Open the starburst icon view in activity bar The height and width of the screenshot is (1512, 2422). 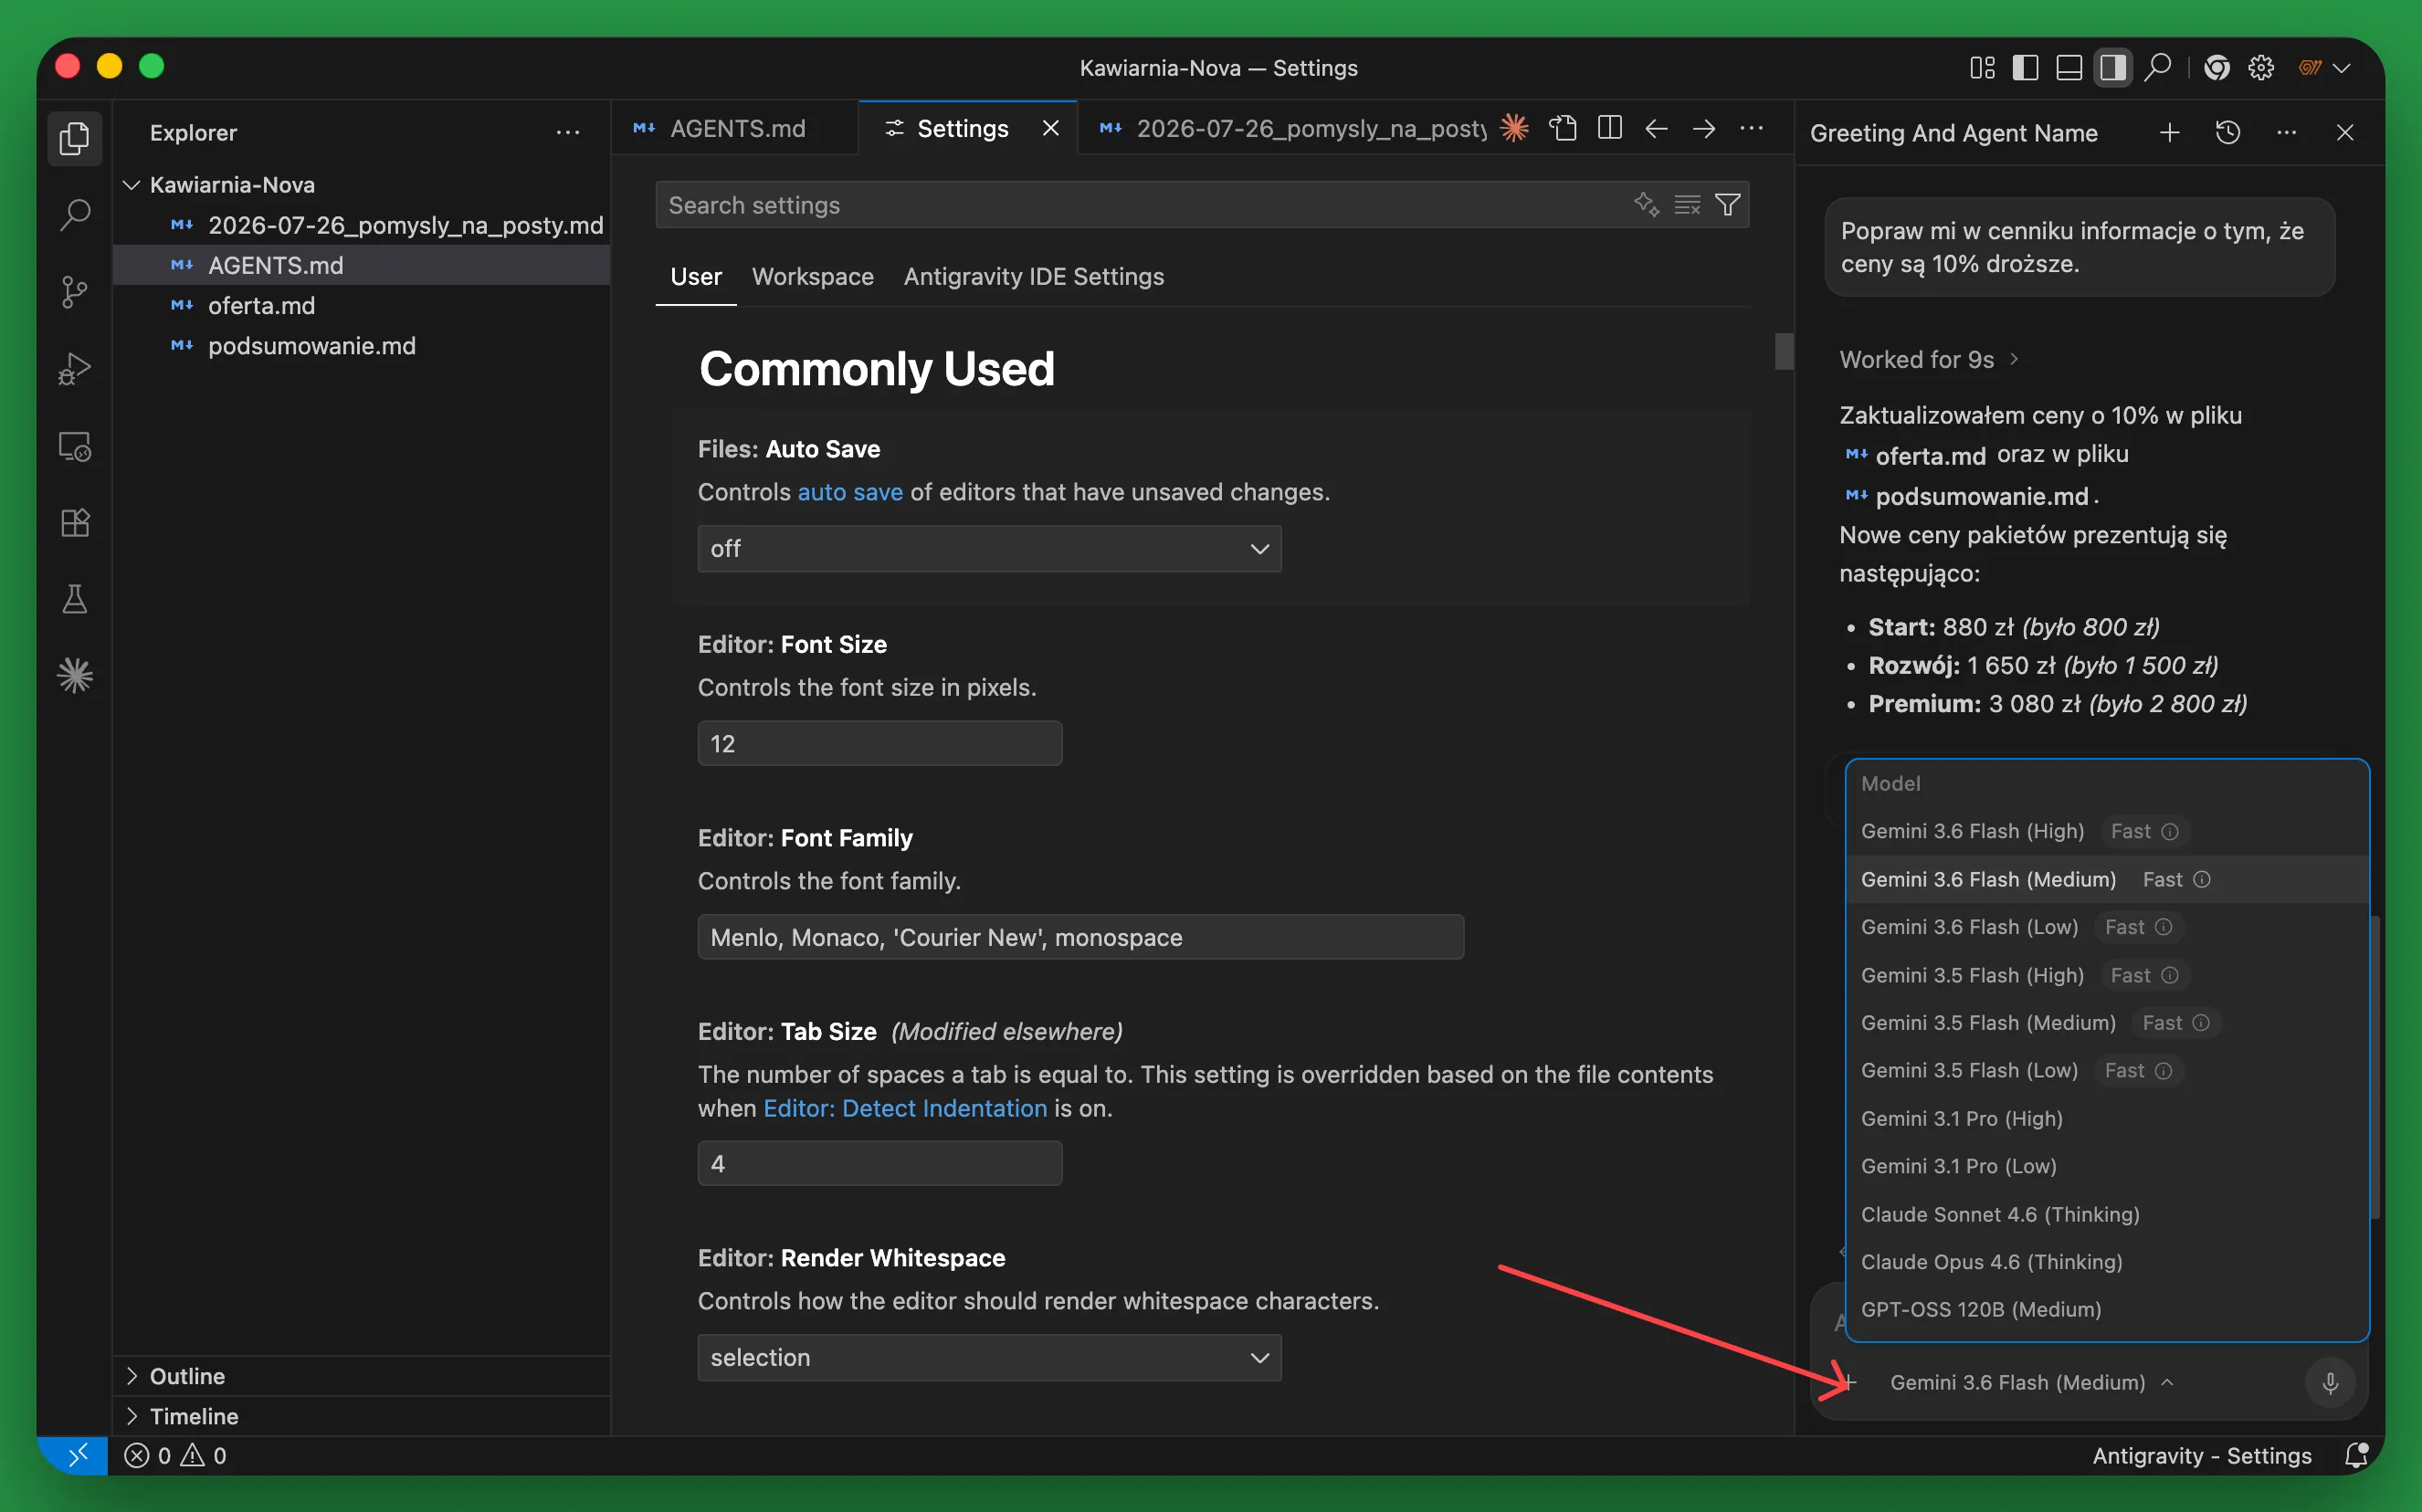(x=74, y=676)
